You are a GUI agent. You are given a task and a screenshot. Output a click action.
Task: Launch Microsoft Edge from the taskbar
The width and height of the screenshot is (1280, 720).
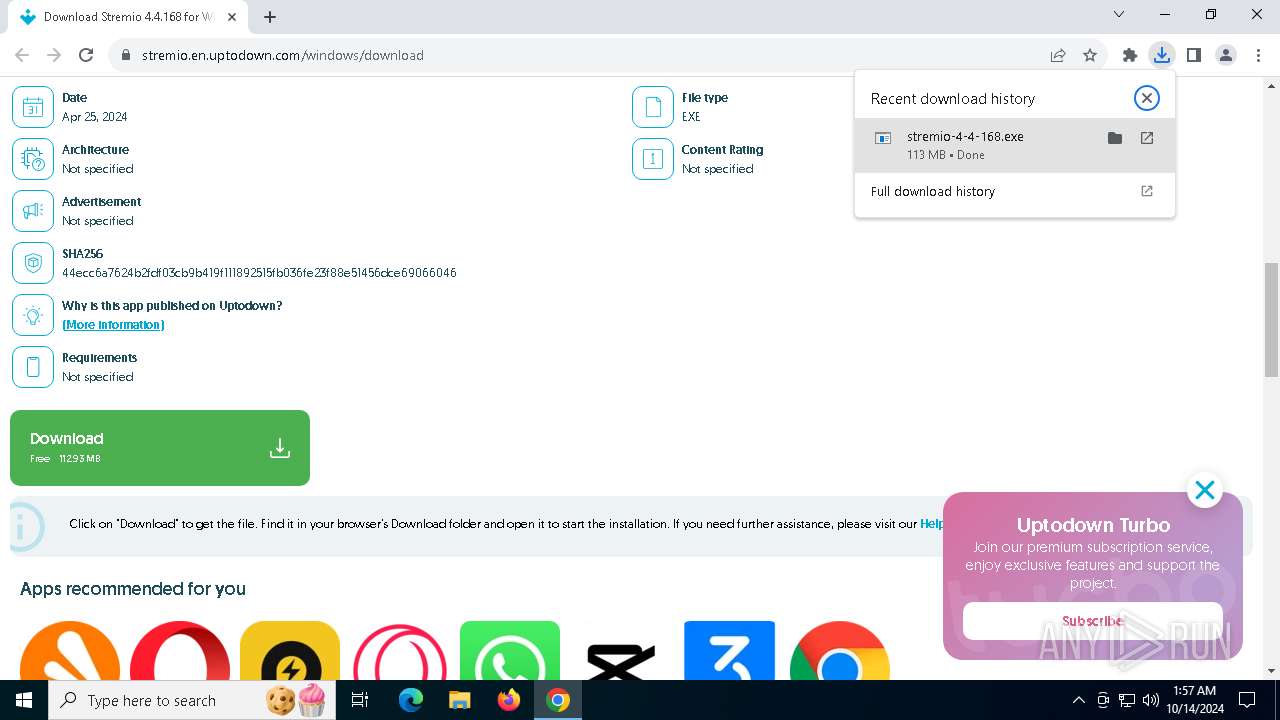pyautogui.click(x=411, y=700)
